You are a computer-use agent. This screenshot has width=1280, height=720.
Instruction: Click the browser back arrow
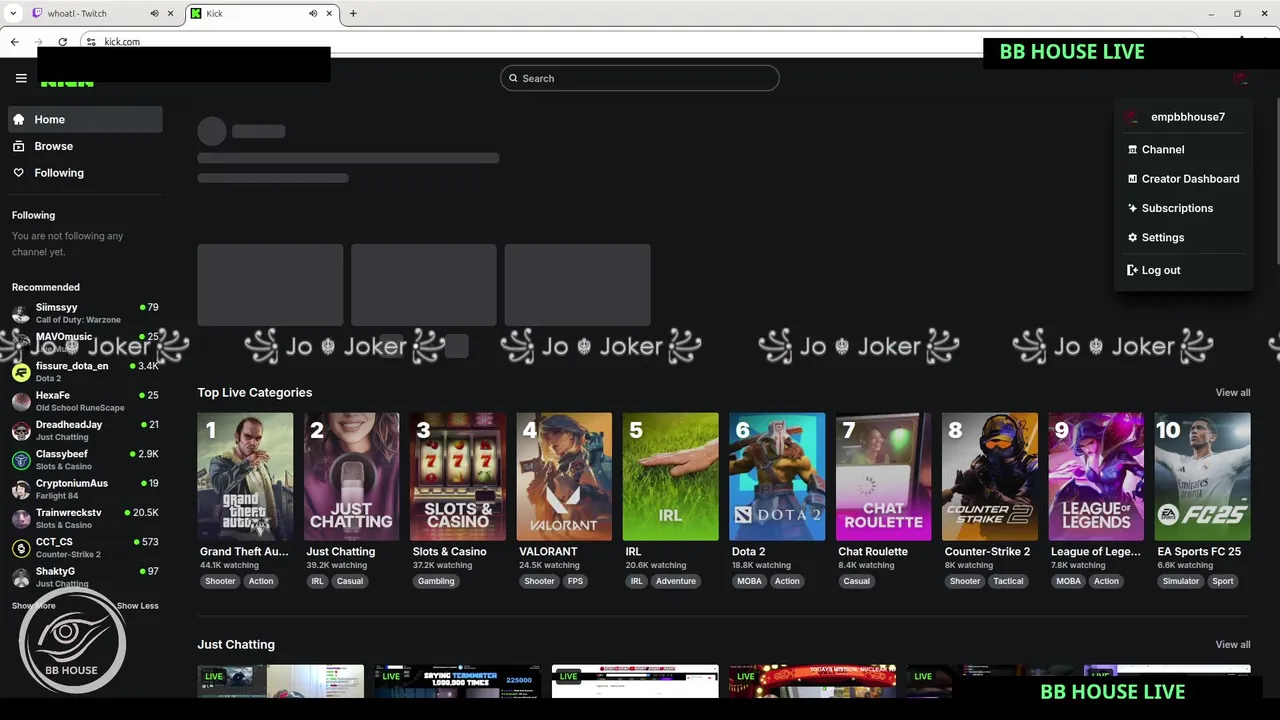point(15,41)
